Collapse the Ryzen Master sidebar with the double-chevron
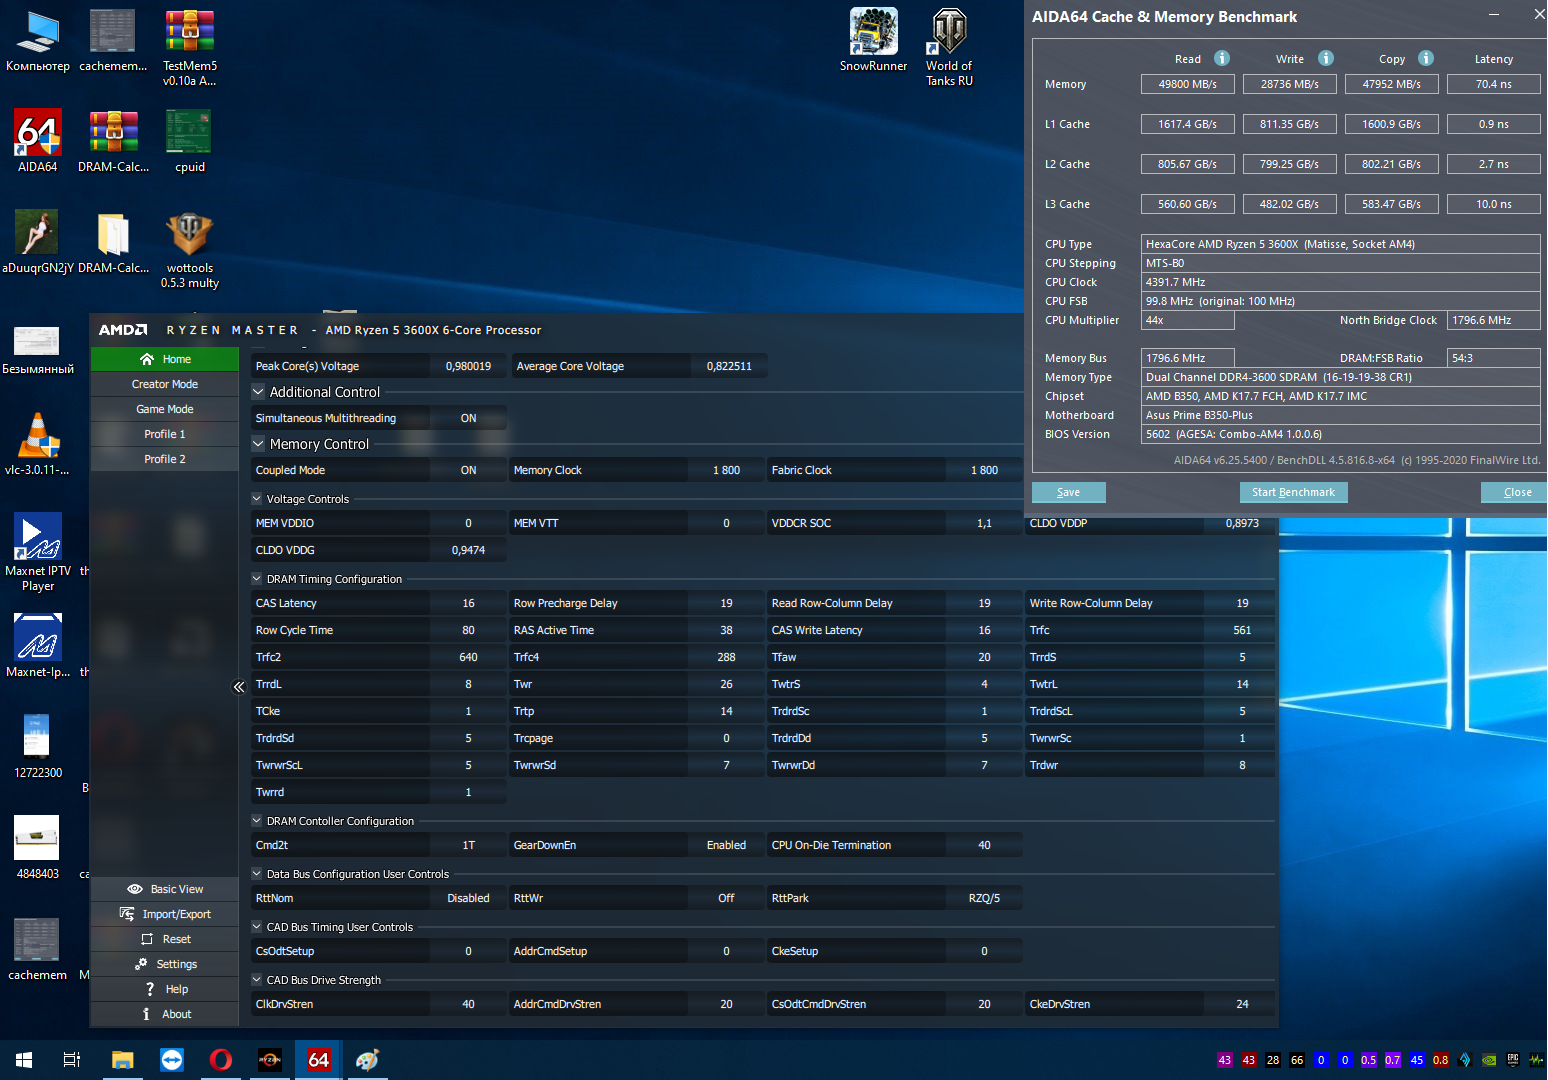Image resolution: width=1548 pixels, height=1080 pixels. 239,686
